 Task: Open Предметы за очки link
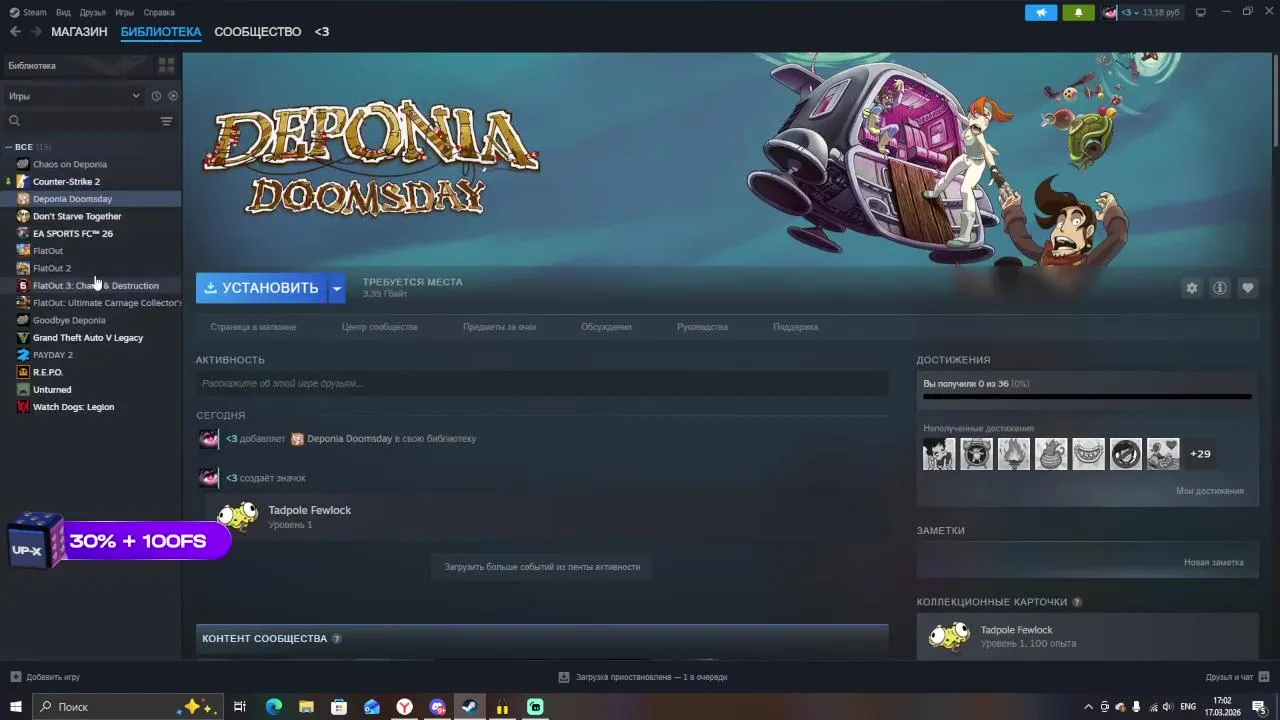point(499,327)
